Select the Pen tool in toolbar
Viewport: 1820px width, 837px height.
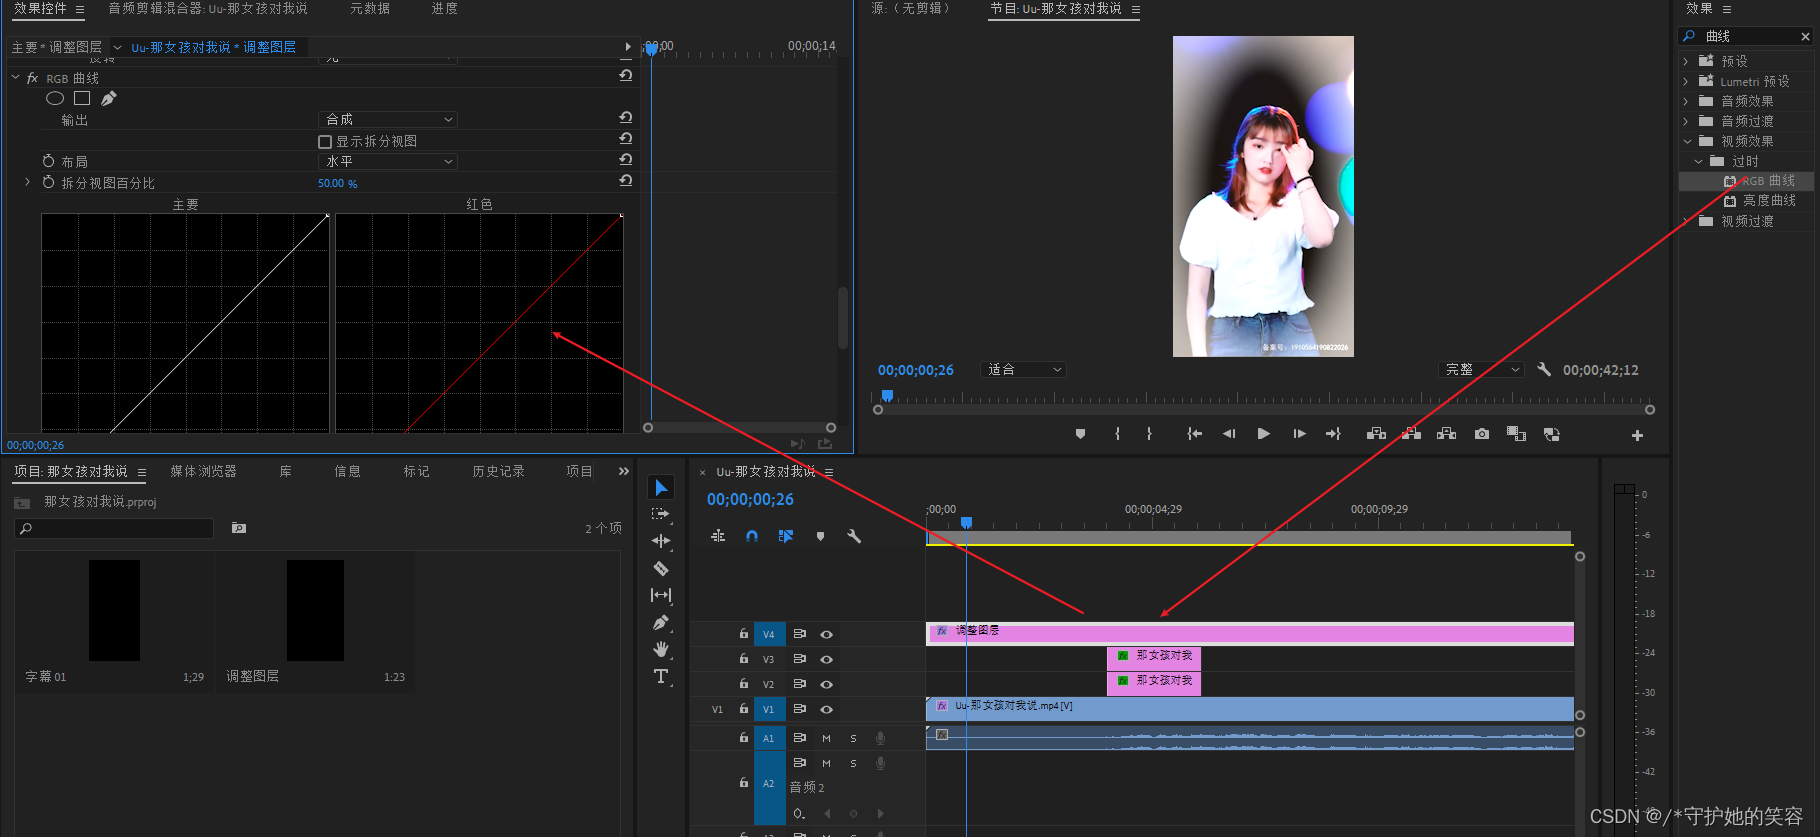(x=661, y=622)
